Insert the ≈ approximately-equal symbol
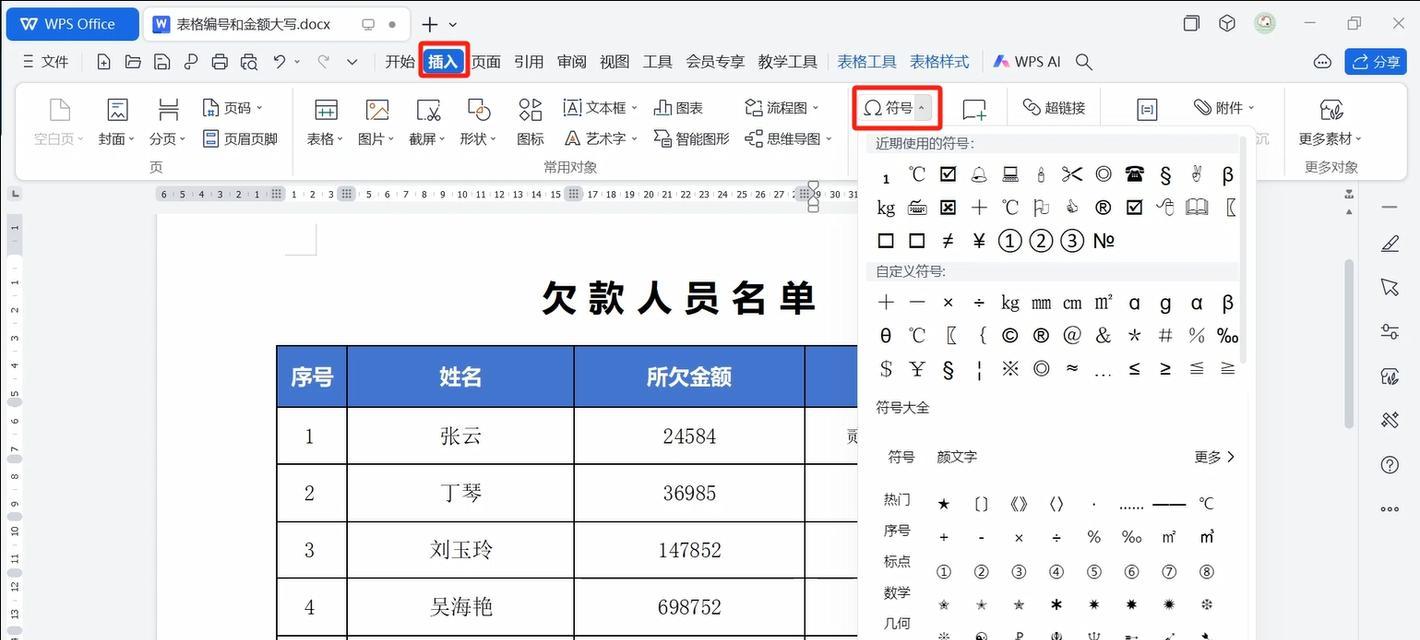The image size is (1420, 640). [x=1072, y=369]
